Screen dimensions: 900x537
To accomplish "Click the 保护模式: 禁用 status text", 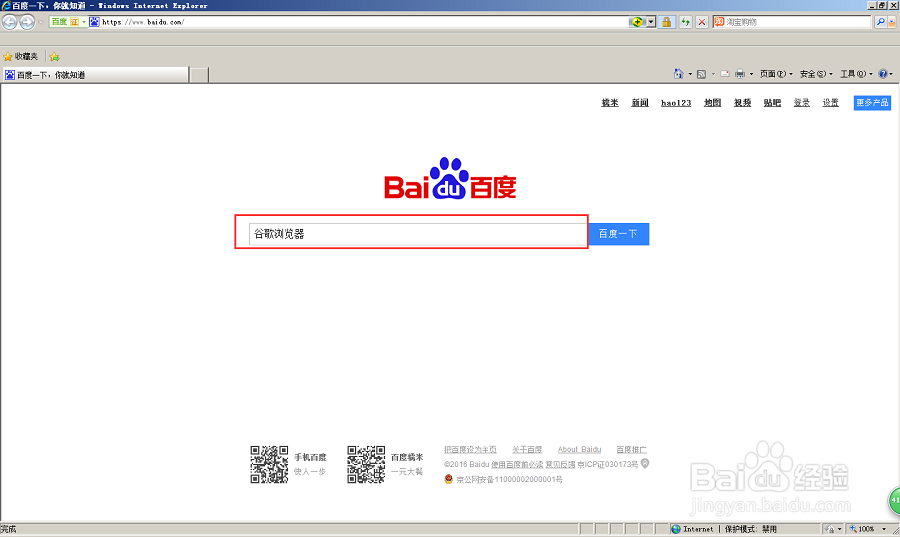I will click(x=751, y=529).
